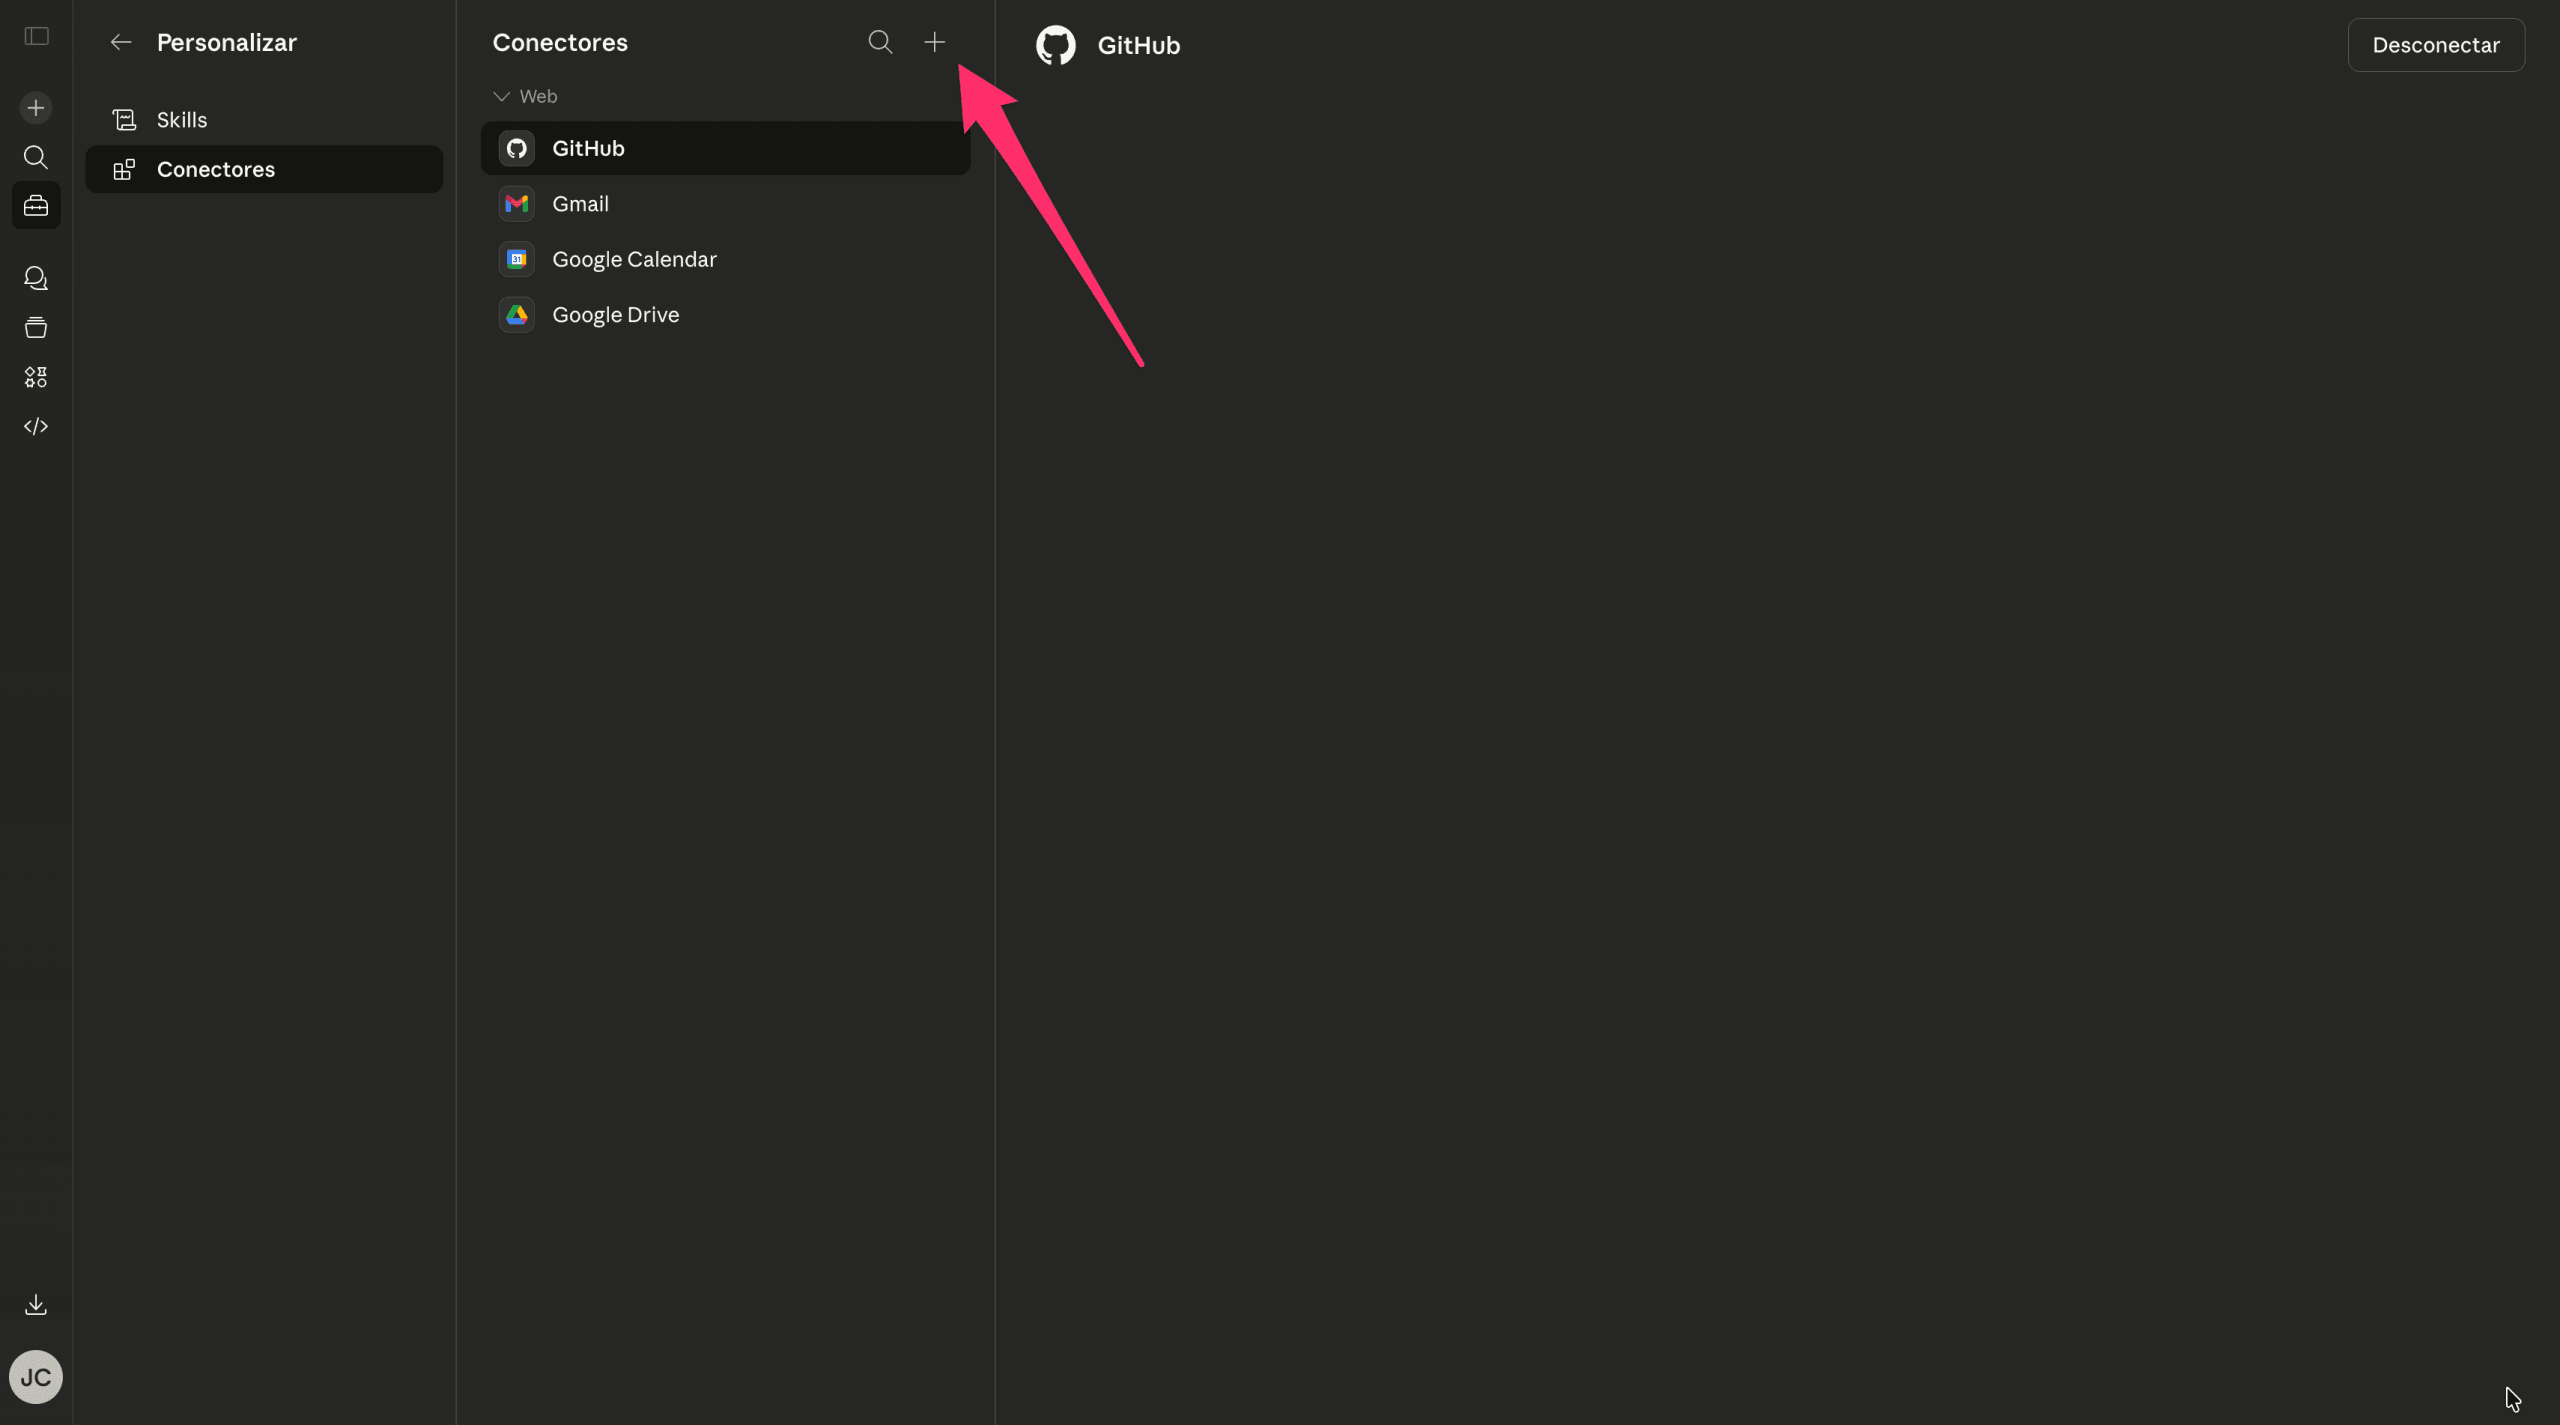Click the new chat plus icon
The width and height of the screenshot is (2560, 1425).
pos(36,108)
